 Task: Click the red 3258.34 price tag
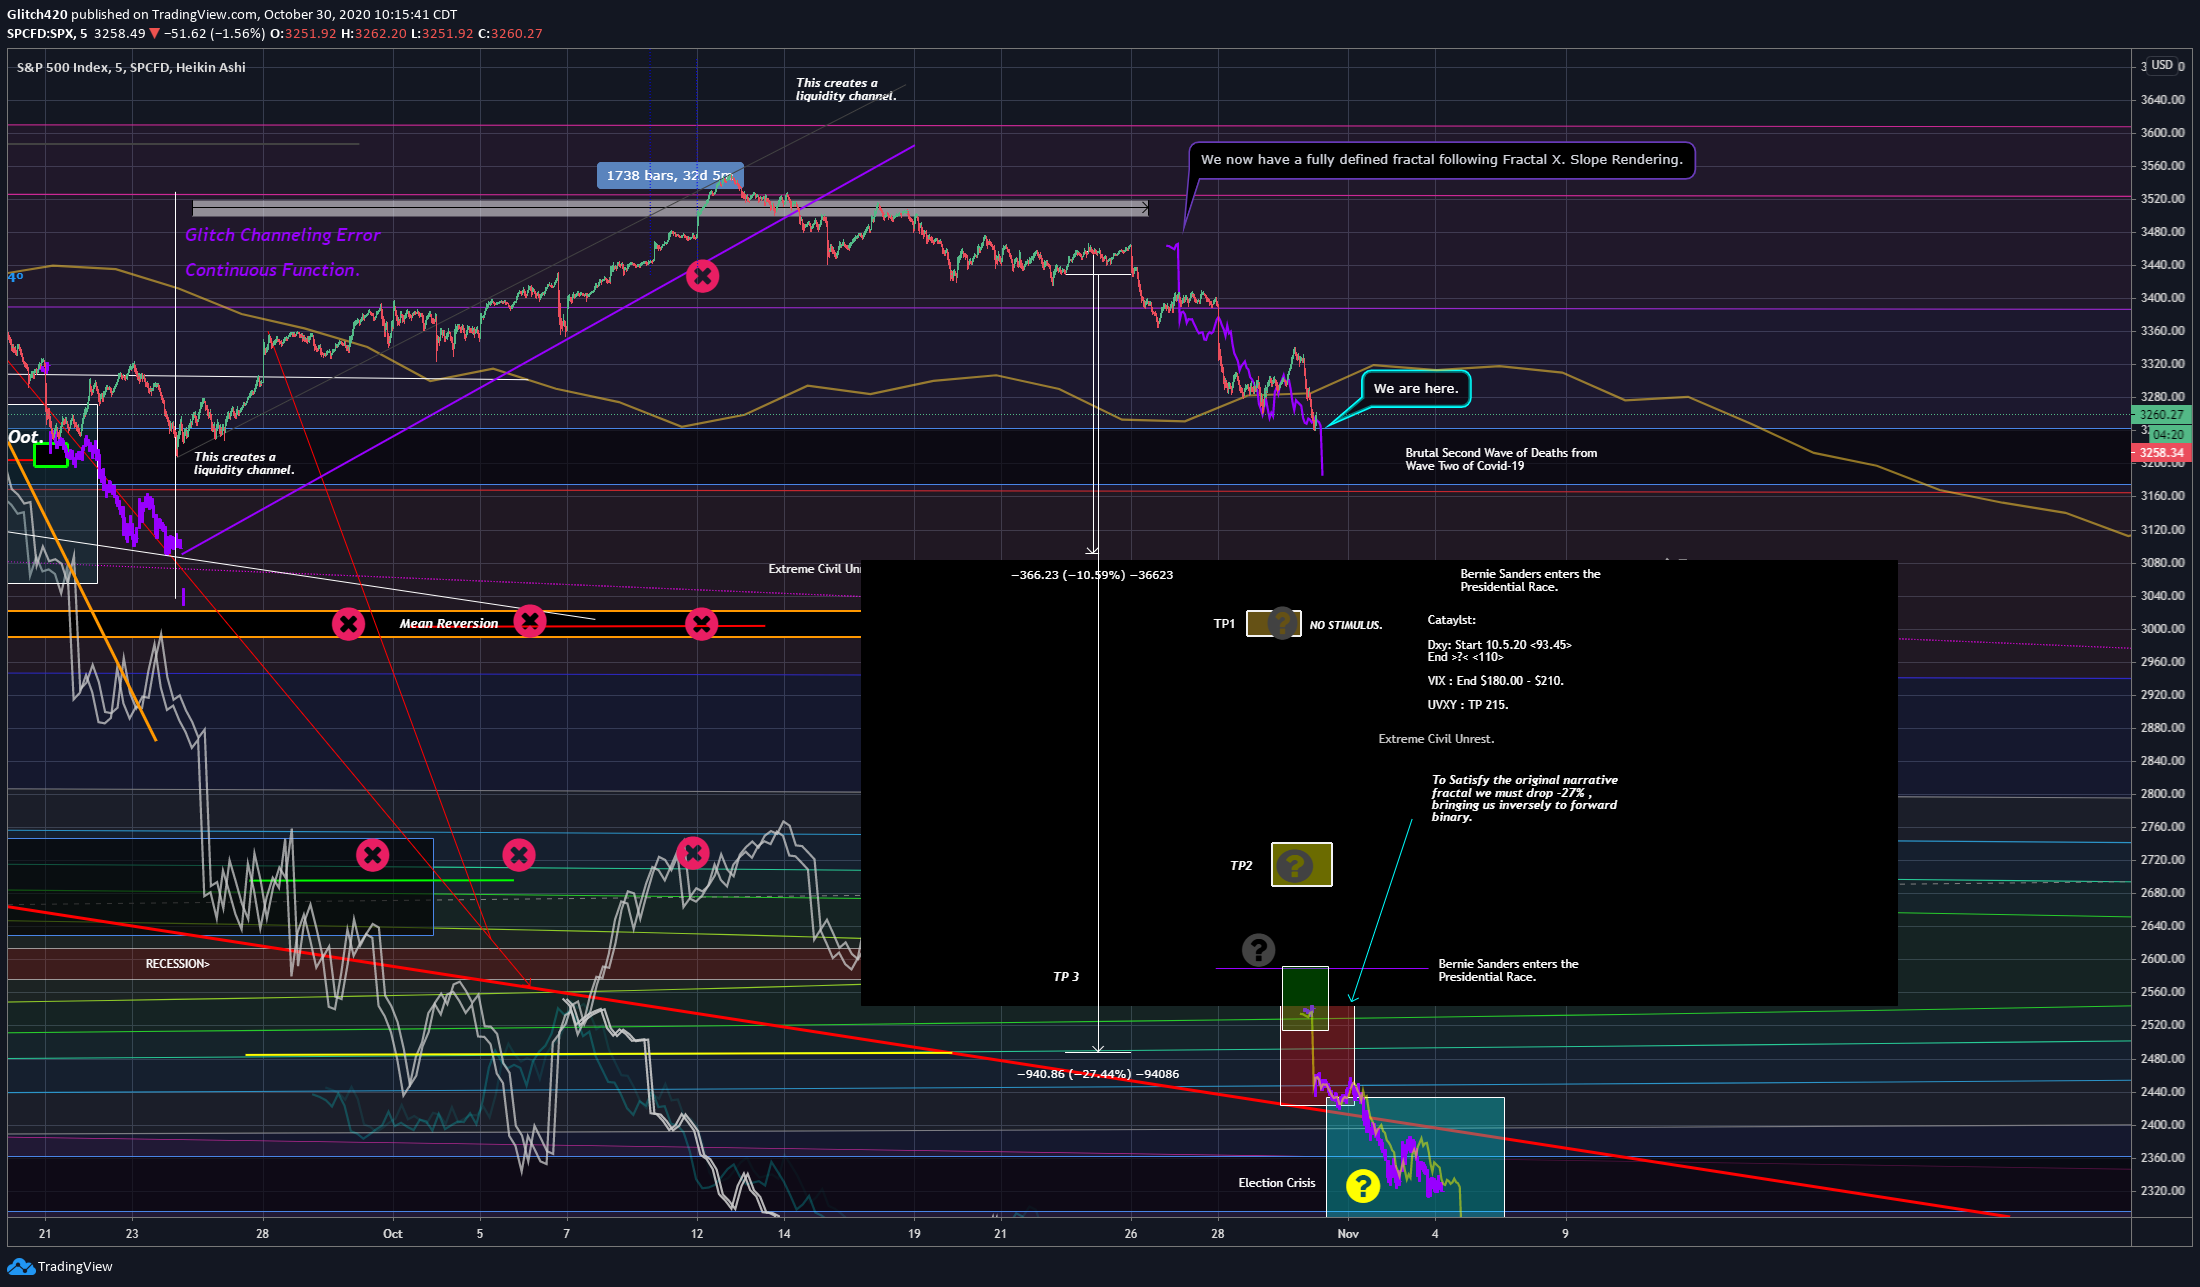2162,453
